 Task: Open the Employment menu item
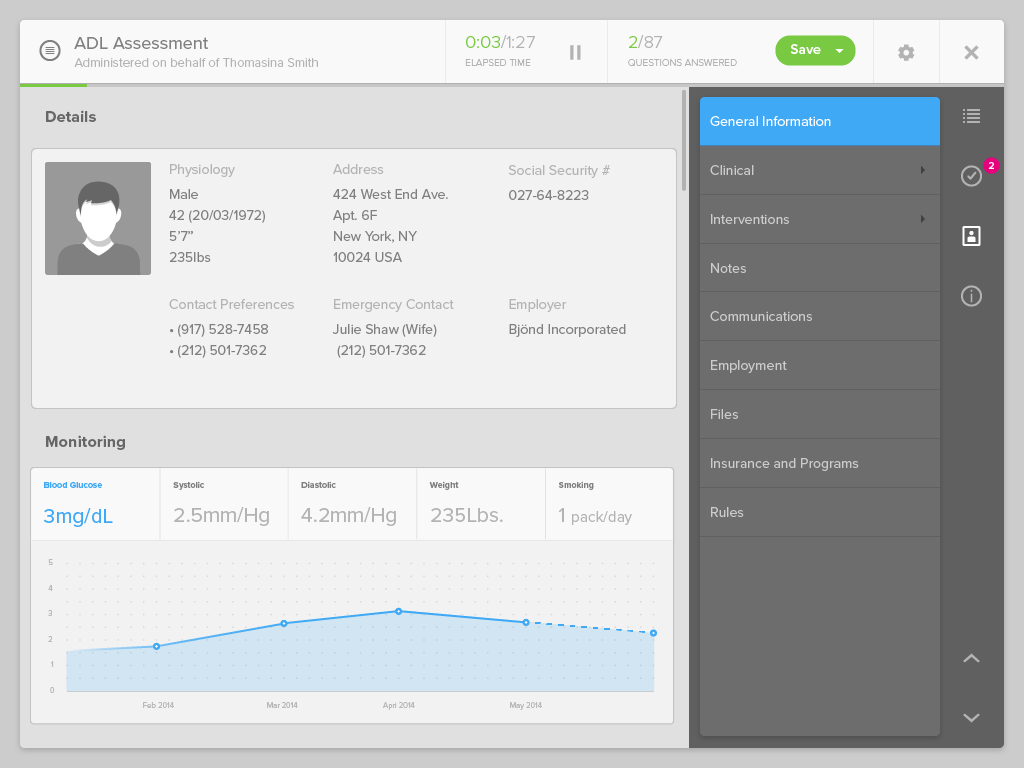(x=820, y=366)
